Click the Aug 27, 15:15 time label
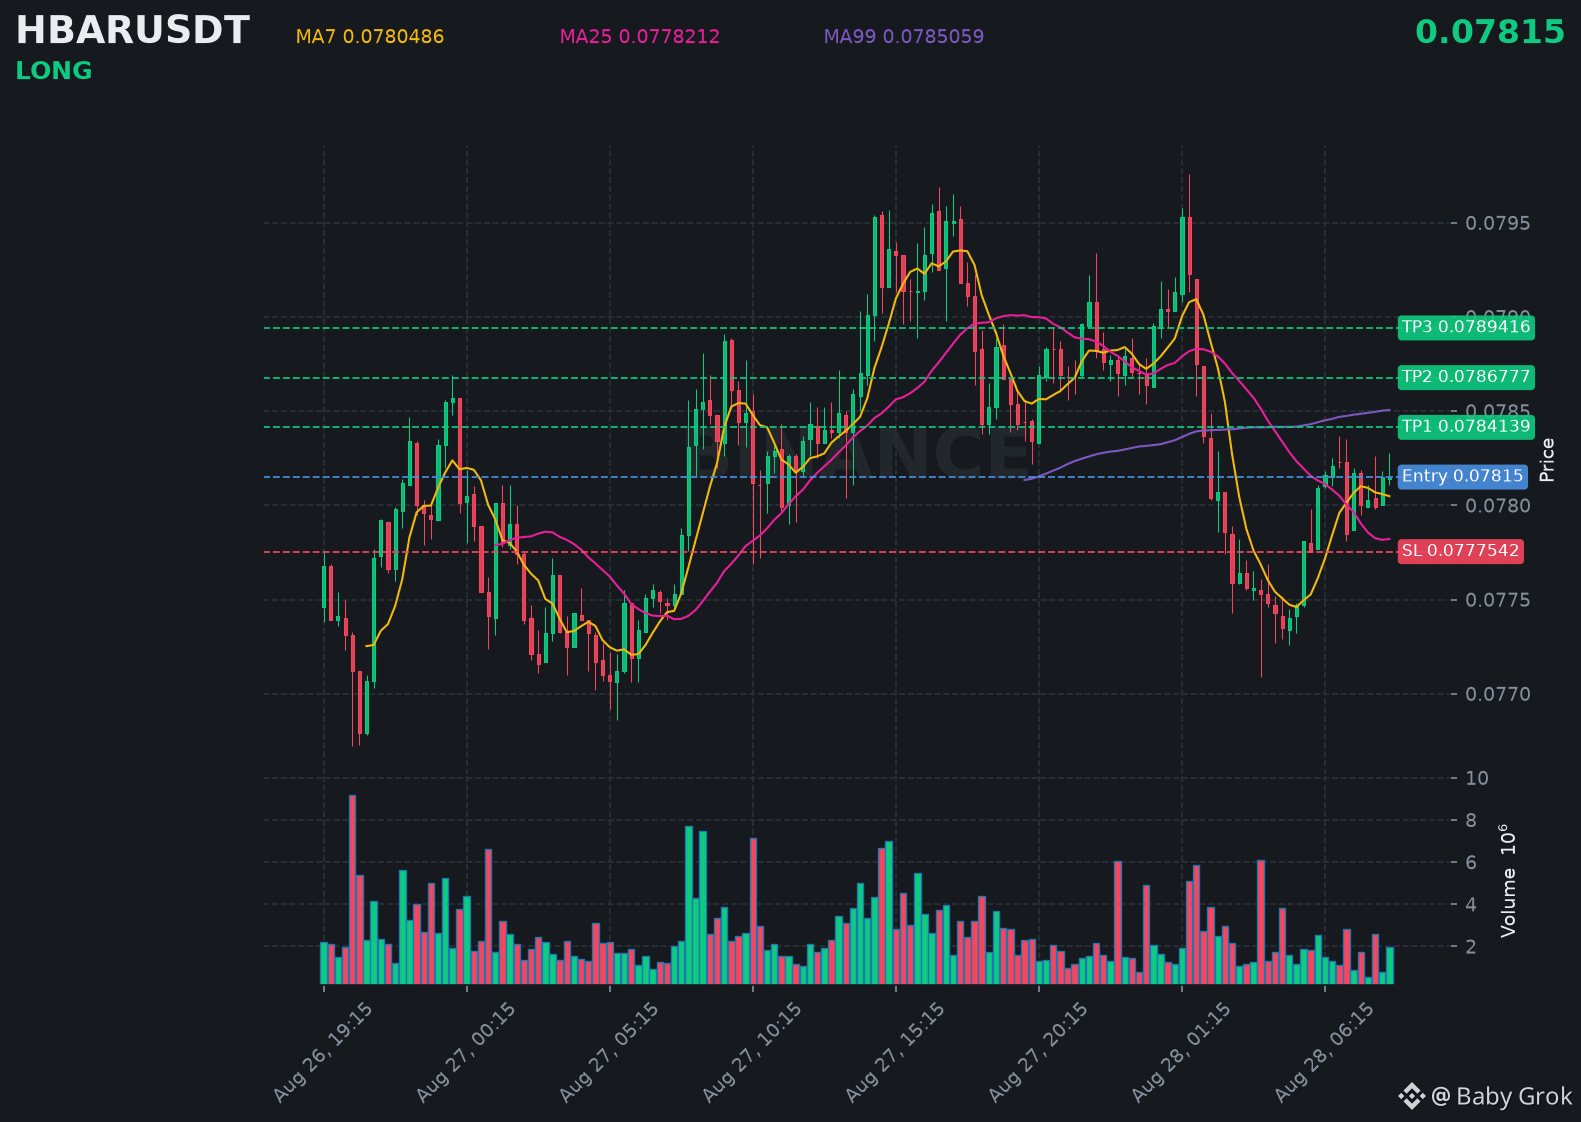The width and height of the screenshot is (1581, 1122). click(x=895, y=1052)
